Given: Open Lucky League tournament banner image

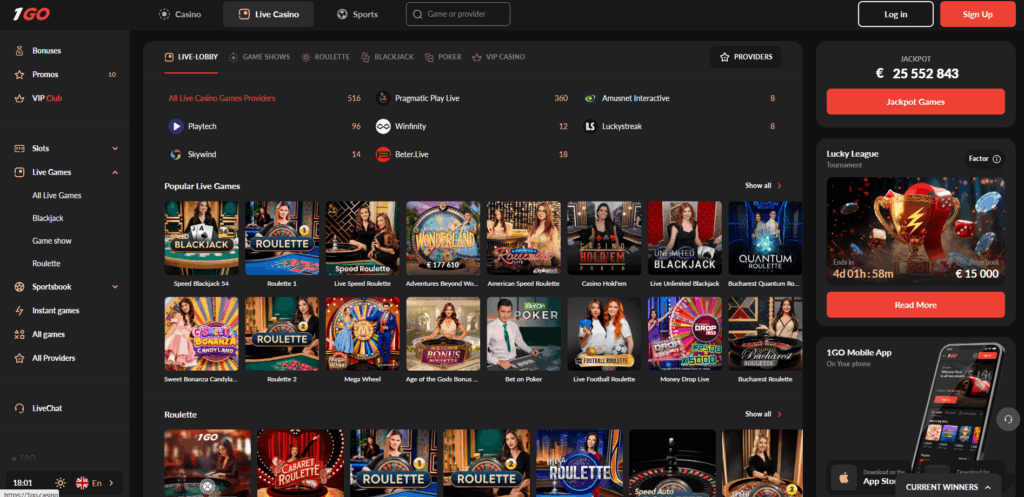Looking at the screenshot, I should click(916, 231).
